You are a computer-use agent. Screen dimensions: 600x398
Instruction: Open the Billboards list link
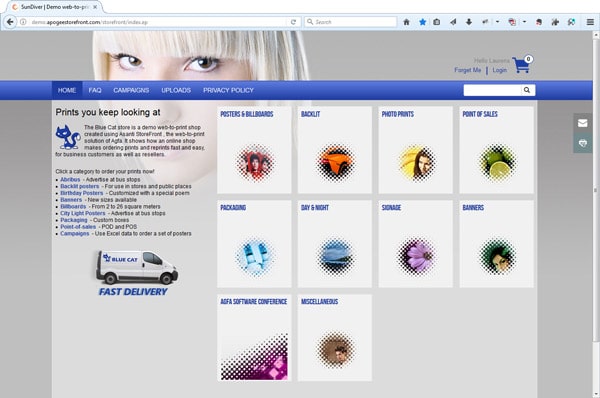tap(73, 207)
